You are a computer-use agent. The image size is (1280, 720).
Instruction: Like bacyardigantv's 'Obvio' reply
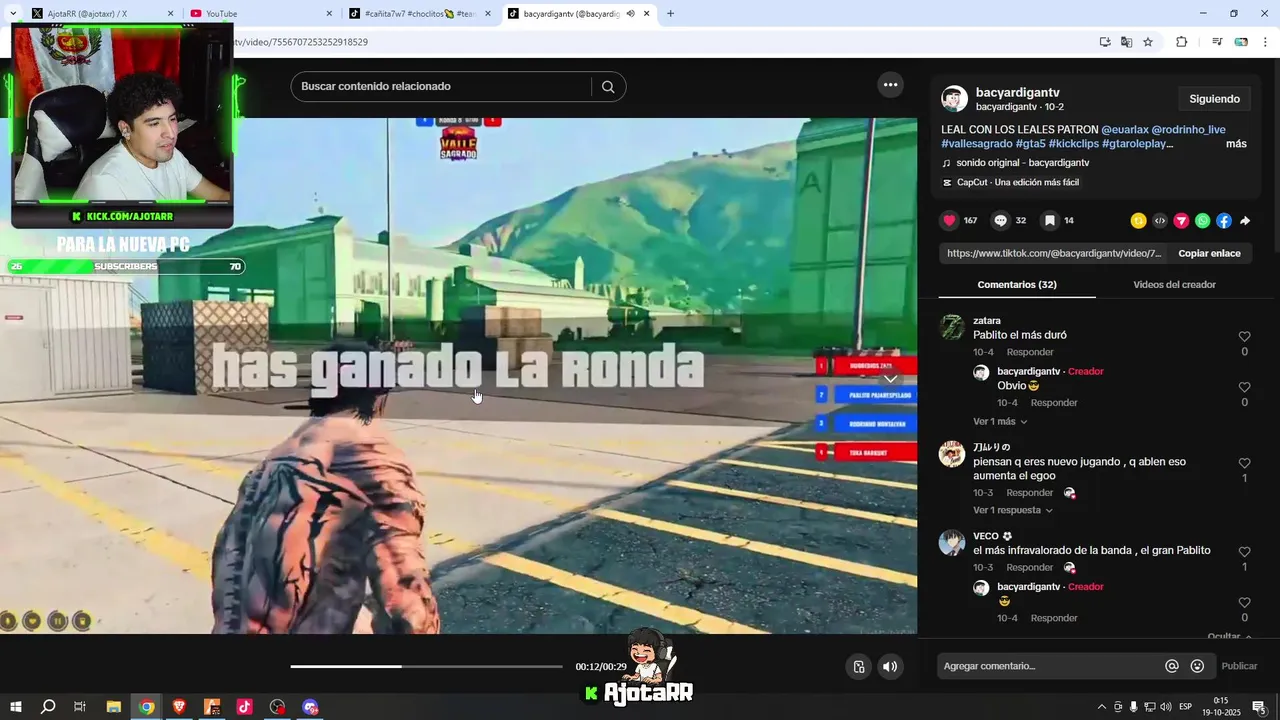pos(1244,387)
